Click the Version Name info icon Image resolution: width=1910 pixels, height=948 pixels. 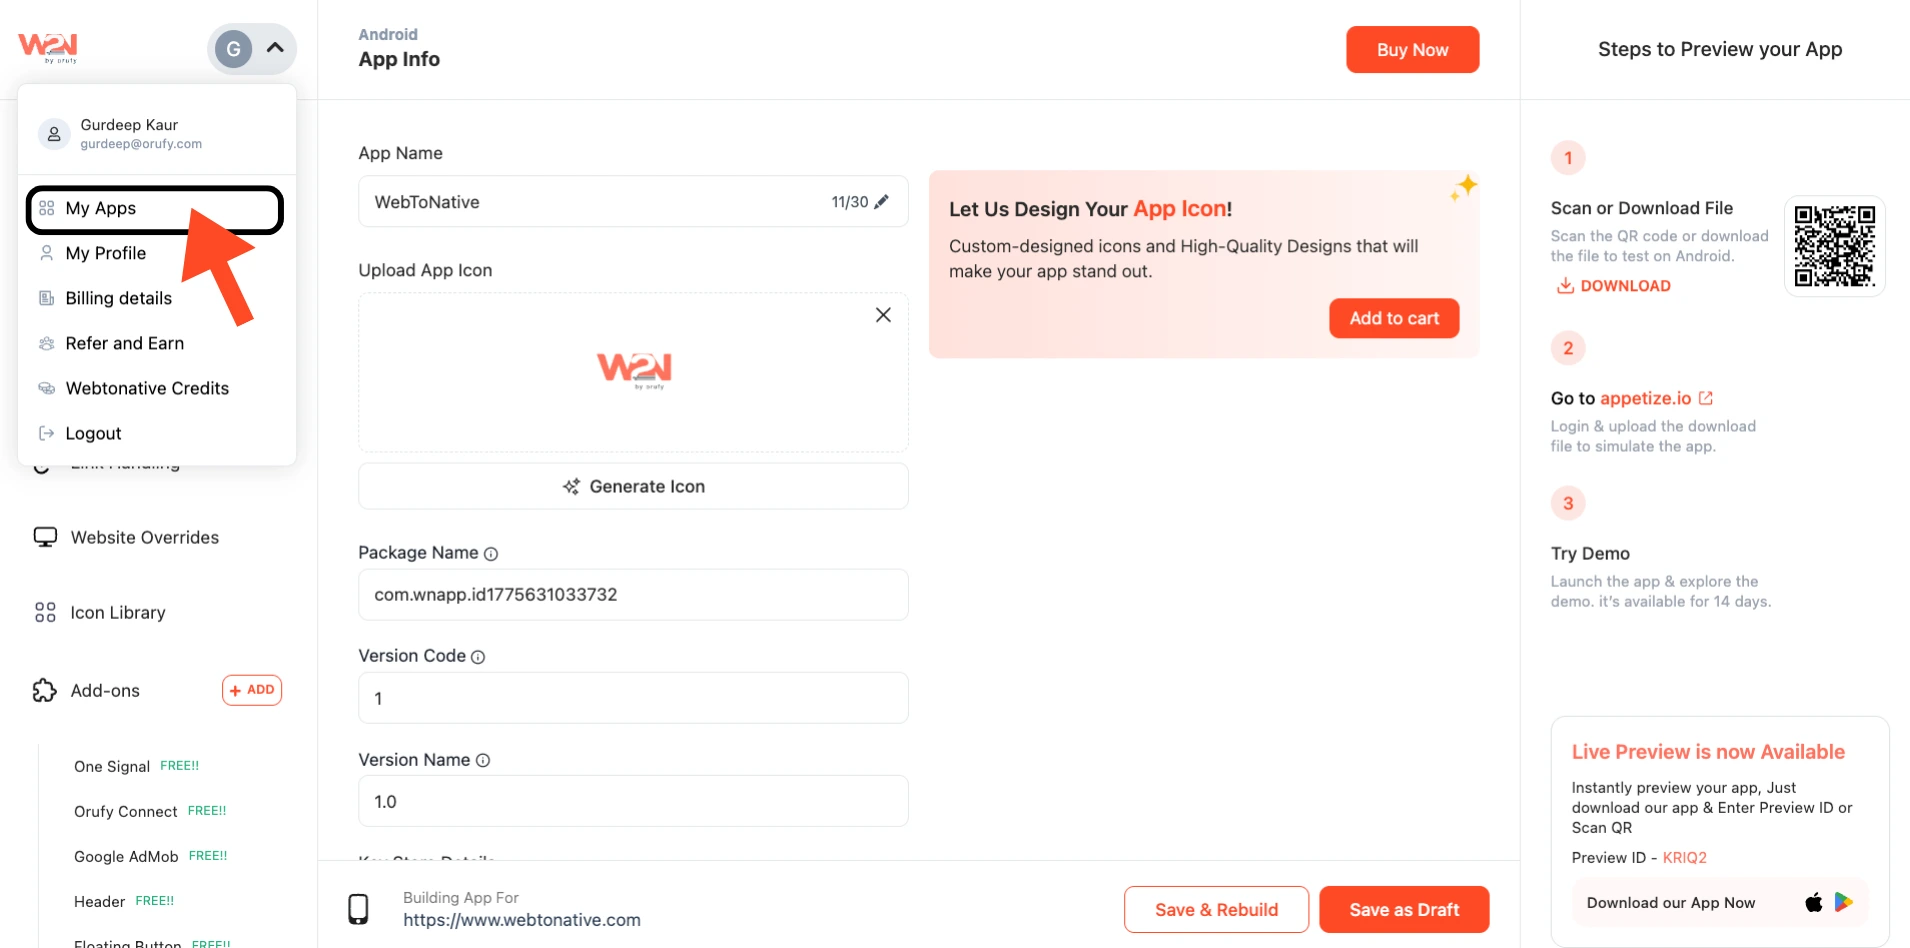pos(483,761)
